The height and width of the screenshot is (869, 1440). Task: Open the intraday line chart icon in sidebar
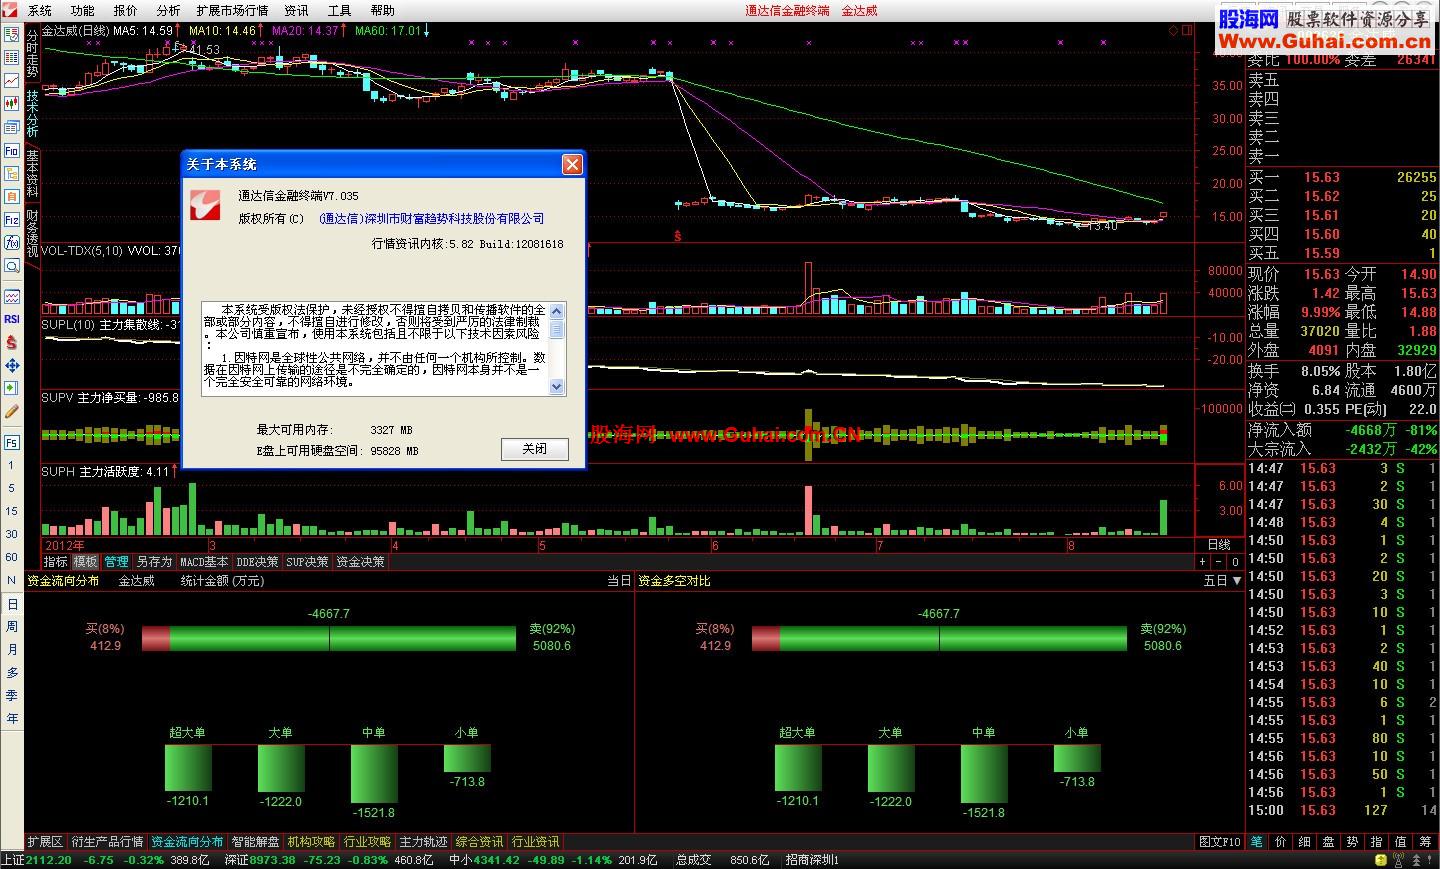[12, 80]
